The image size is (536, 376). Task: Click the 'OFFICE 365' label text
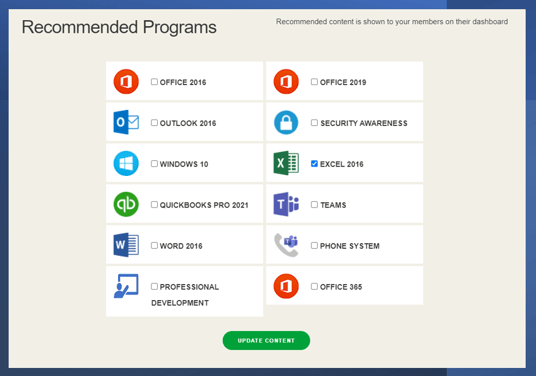tap(341, 287)
